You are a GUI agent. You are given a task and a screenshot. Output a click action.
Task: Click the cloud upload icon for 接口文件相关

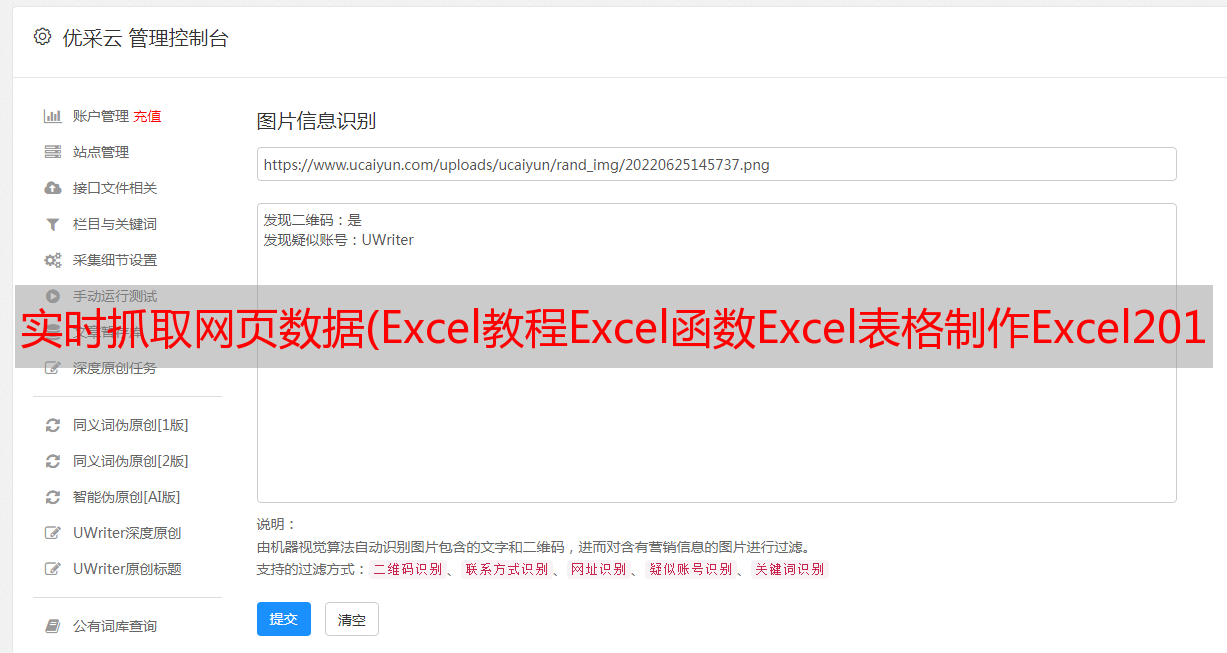[x=53, y=188]
